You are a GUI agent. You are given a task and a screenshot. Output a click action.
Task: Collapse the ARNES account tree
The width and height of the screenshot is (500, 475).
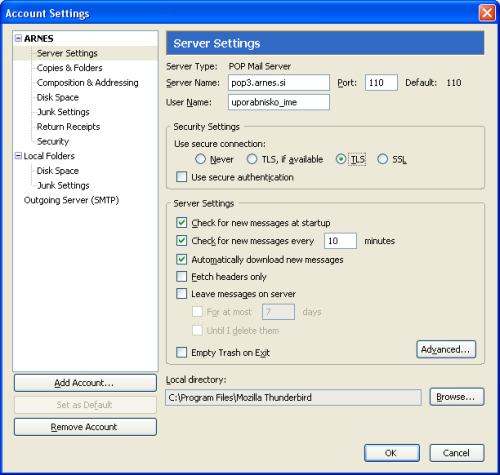[x=18, y=38]
